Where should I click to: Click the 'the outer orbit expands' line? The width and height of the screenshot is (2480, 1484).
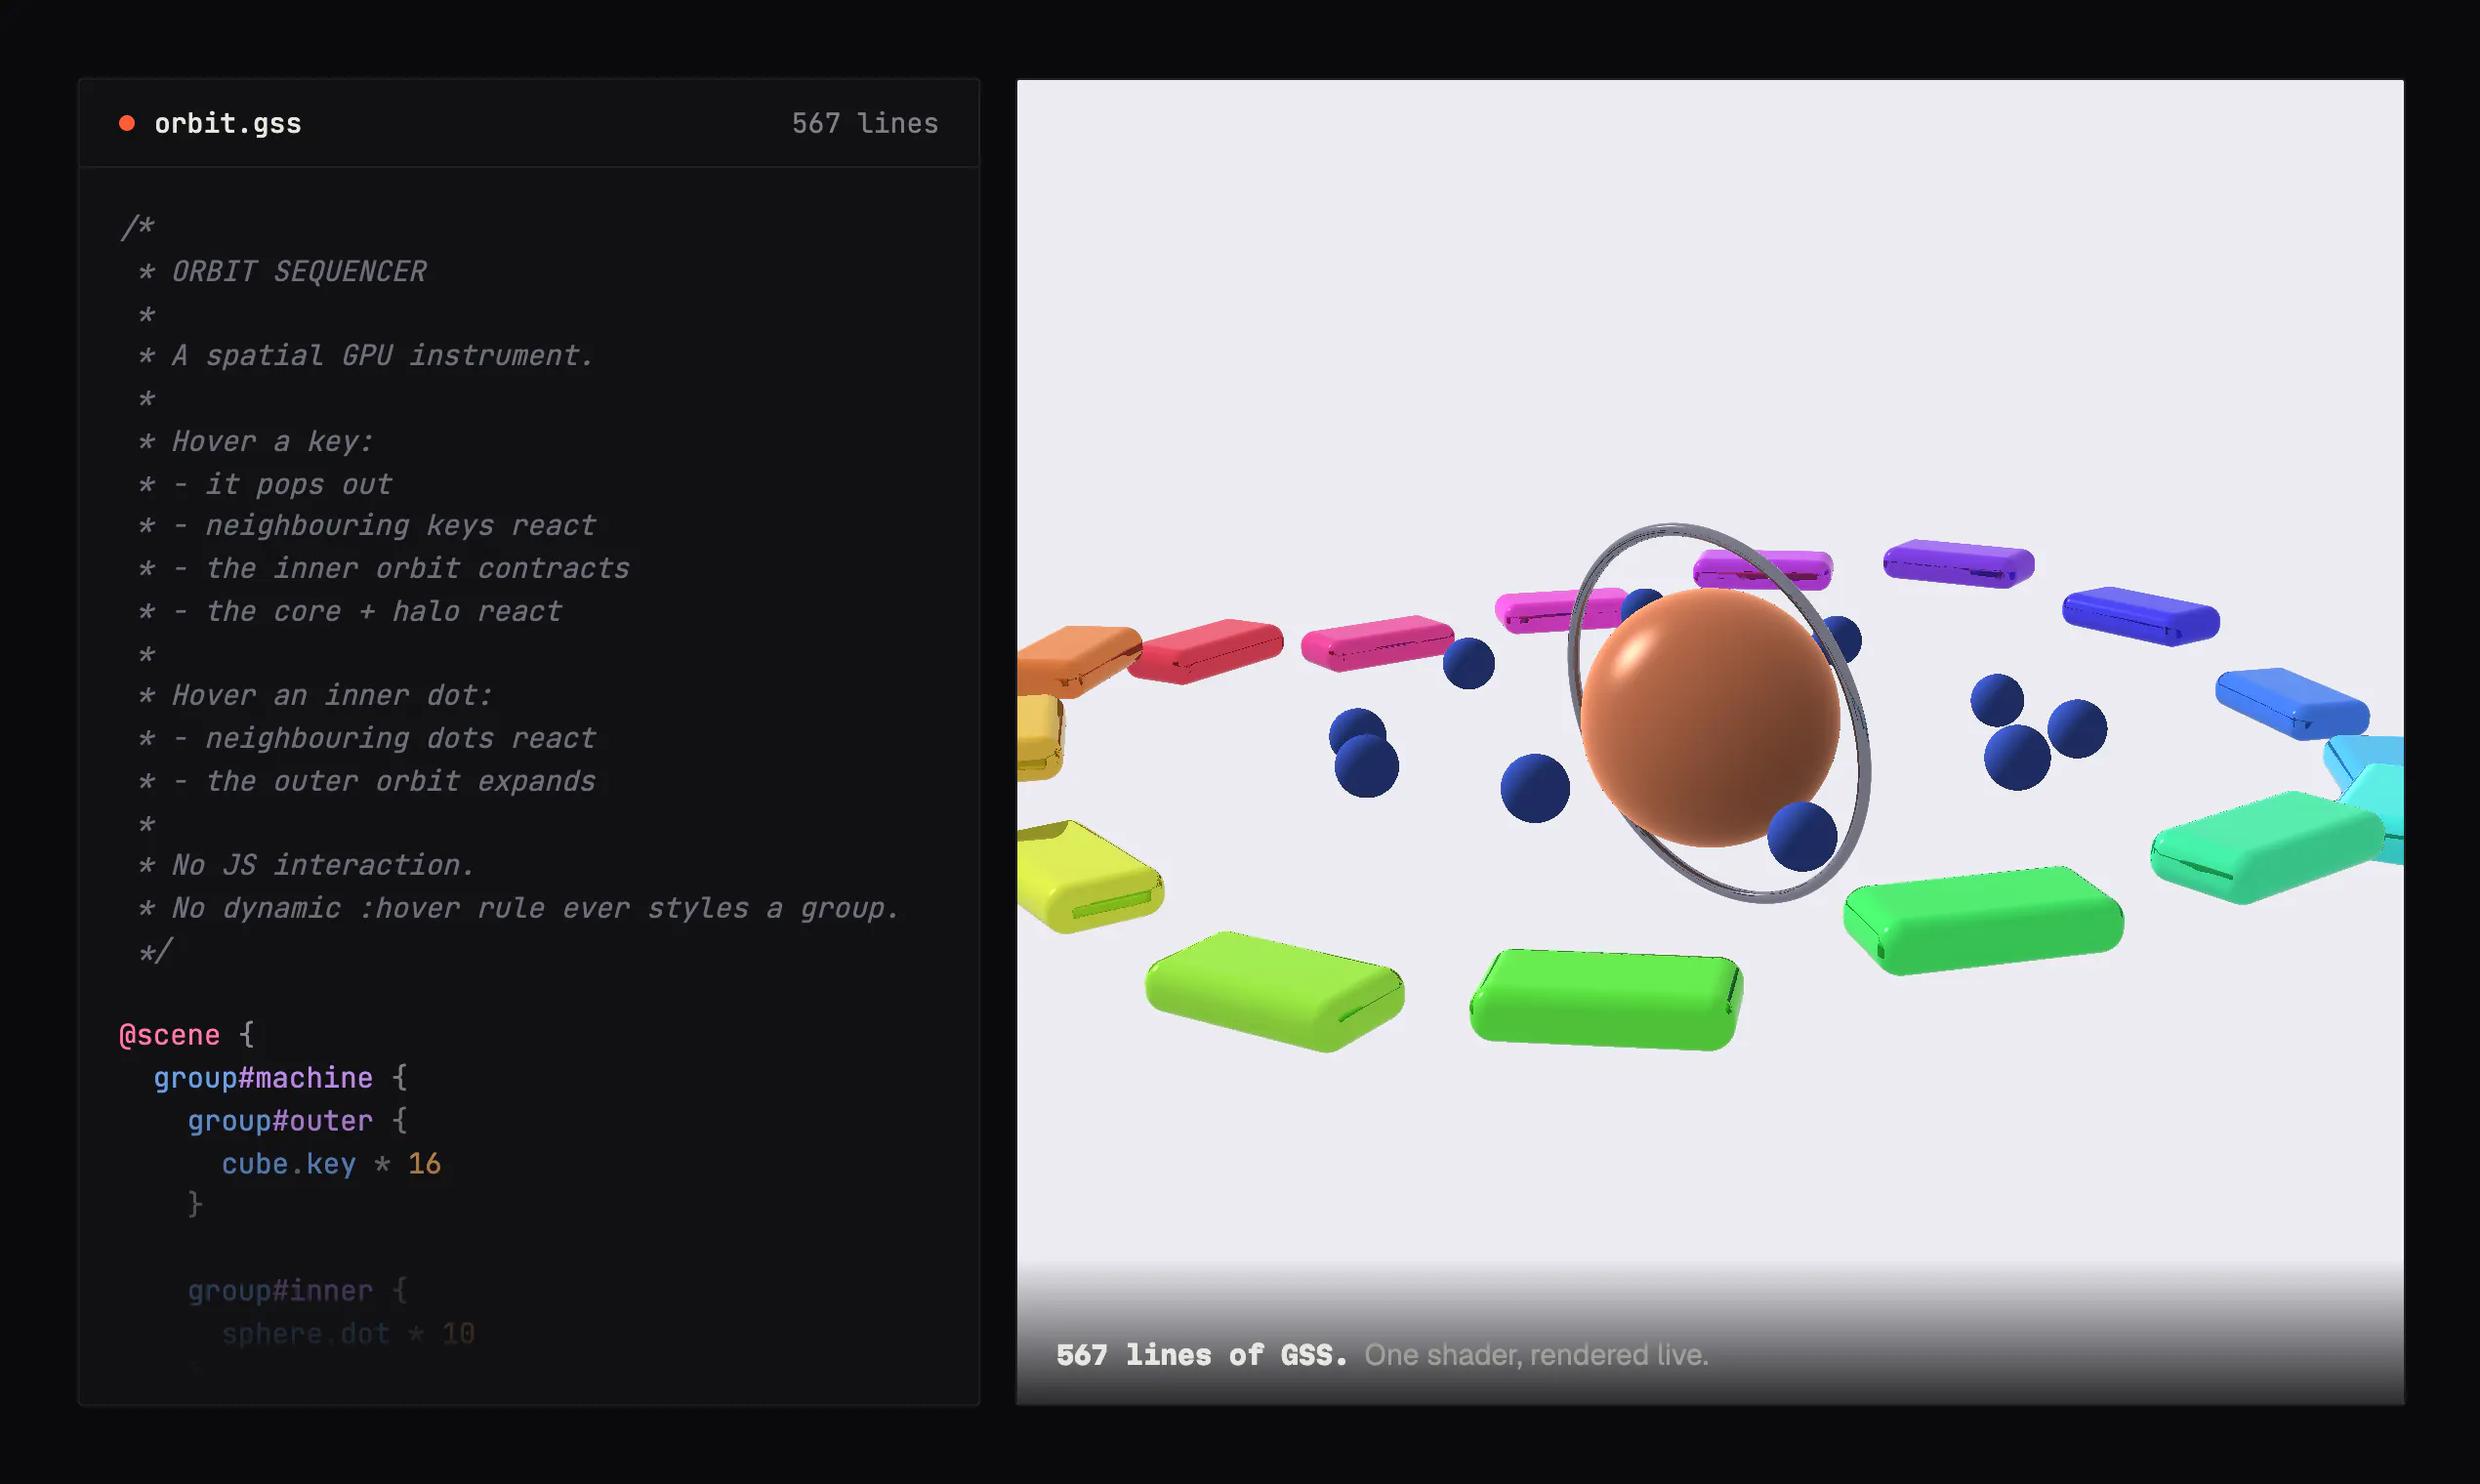tap(400, 781)
